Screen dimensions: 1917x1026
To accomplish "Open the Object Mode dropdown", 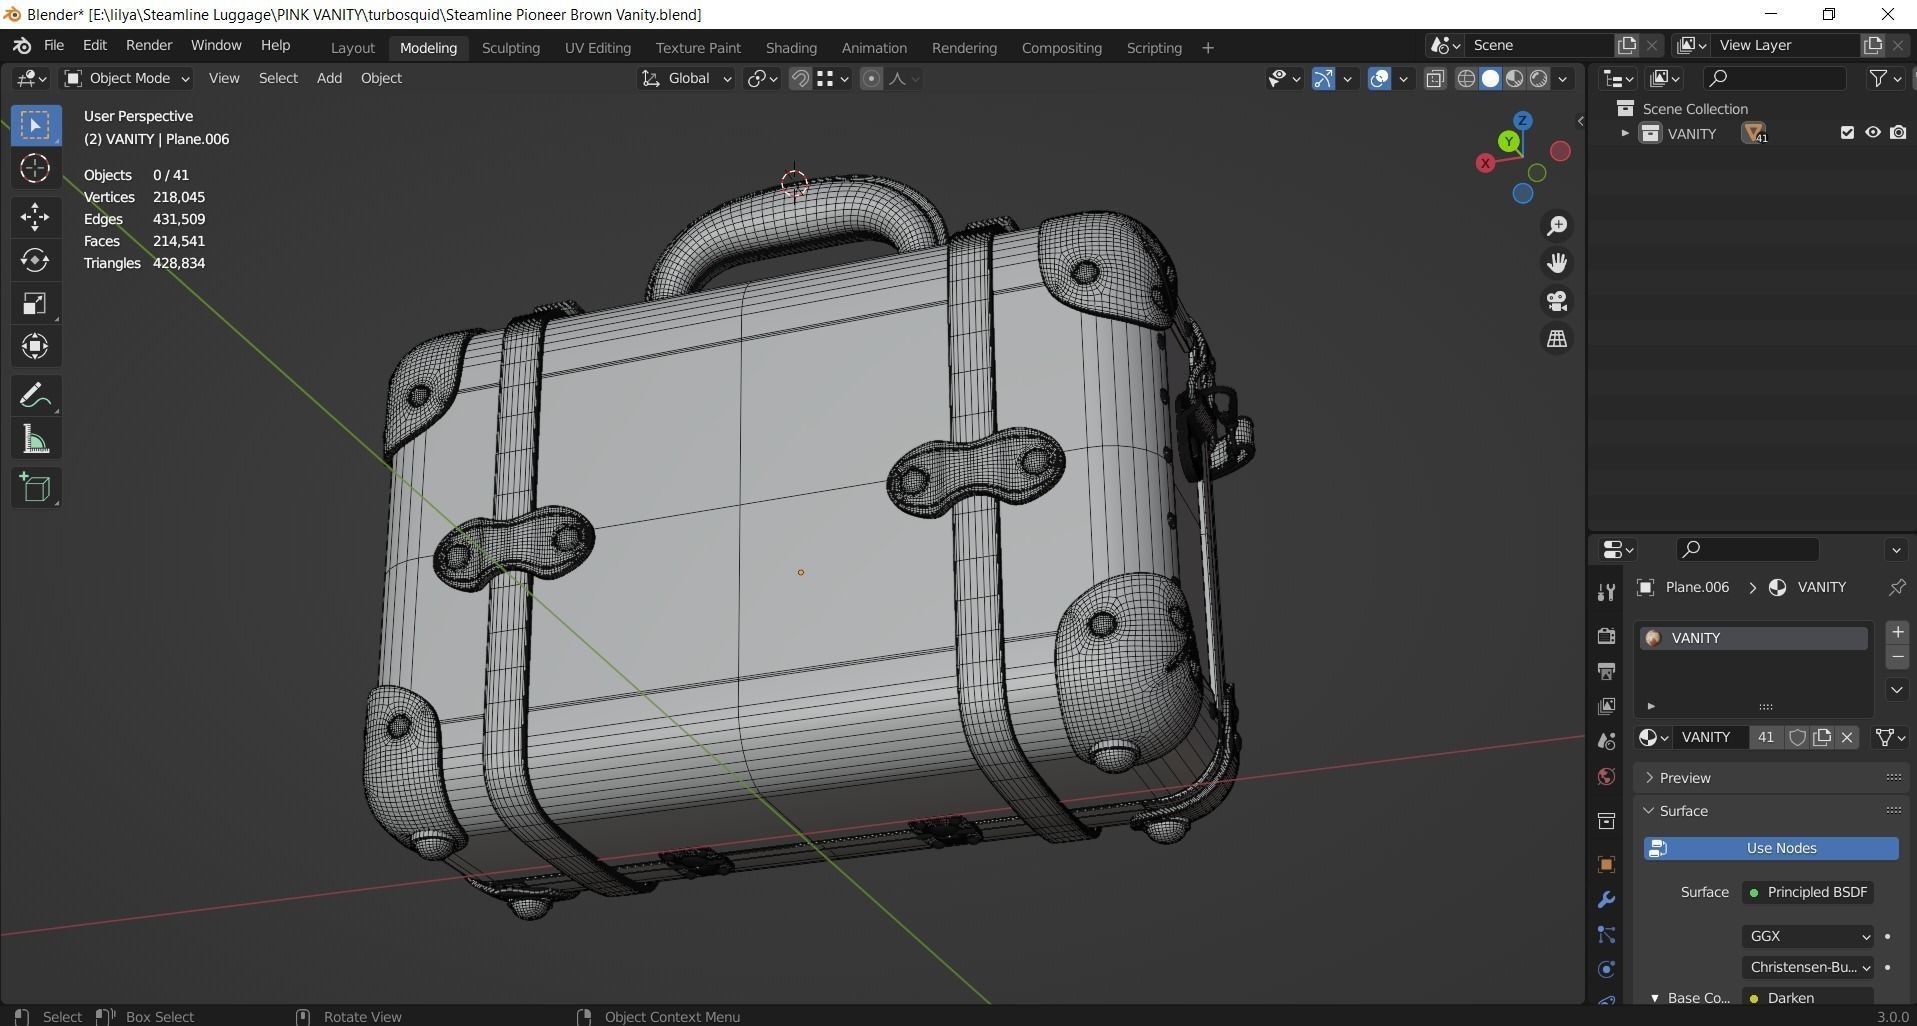I will point(126,79).
